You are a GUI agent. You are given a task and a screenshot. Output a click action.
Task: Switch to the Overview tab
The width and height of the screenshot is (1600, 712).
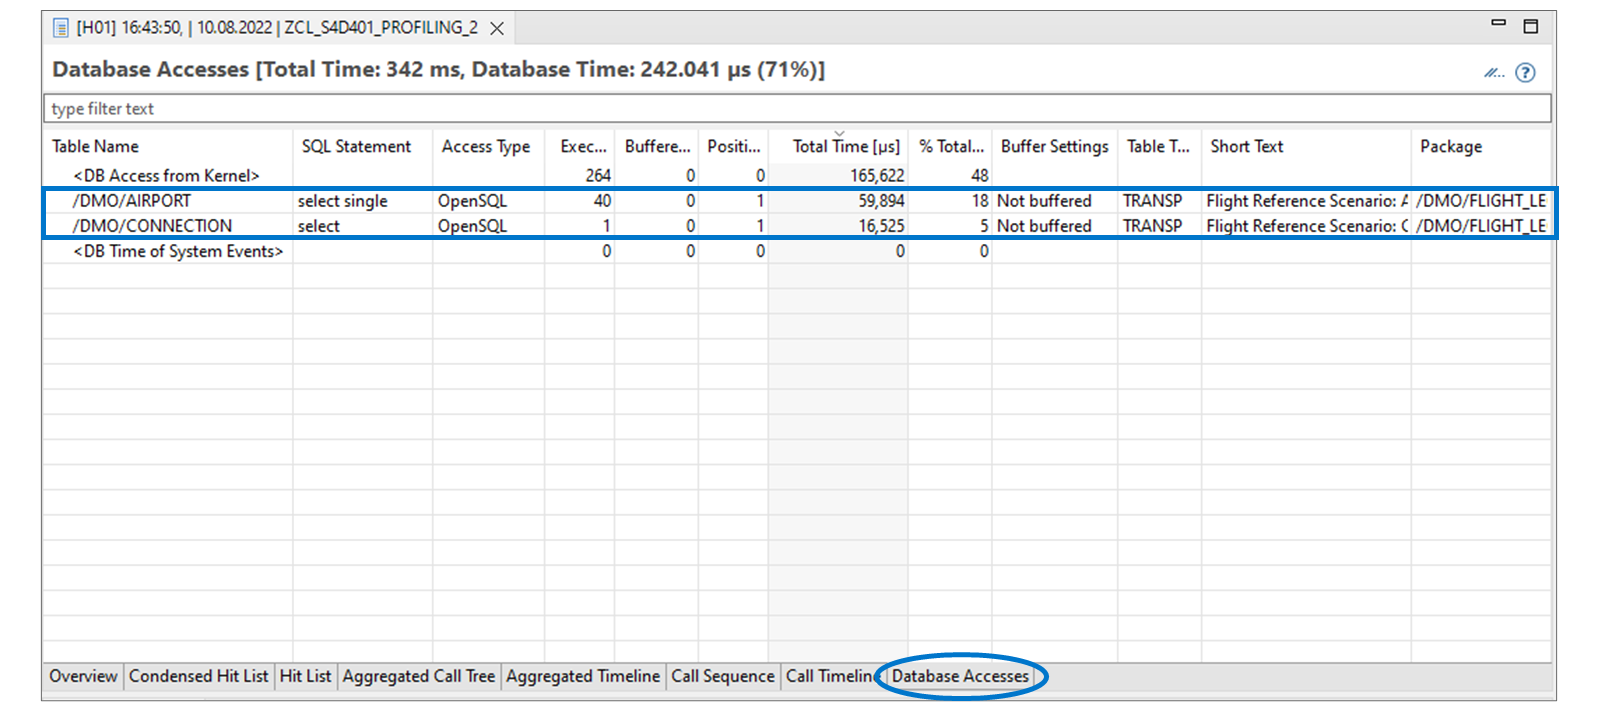83,676
